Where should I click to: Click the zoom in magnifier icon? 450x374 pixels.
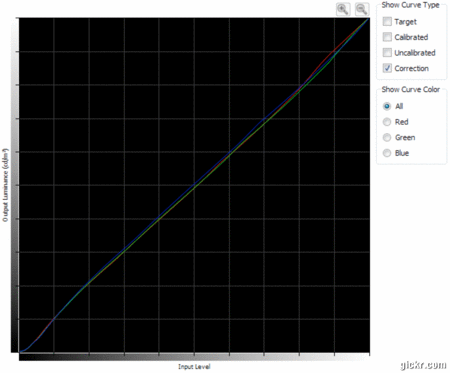pyautogui.click(x=343, y=9)
